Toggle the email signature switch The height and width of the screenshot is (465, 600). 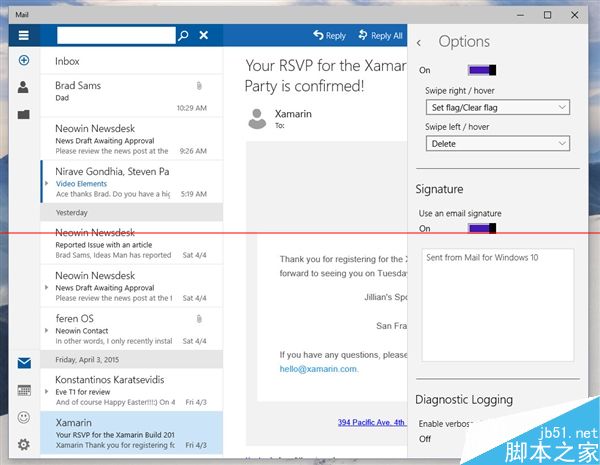point(481,229)
